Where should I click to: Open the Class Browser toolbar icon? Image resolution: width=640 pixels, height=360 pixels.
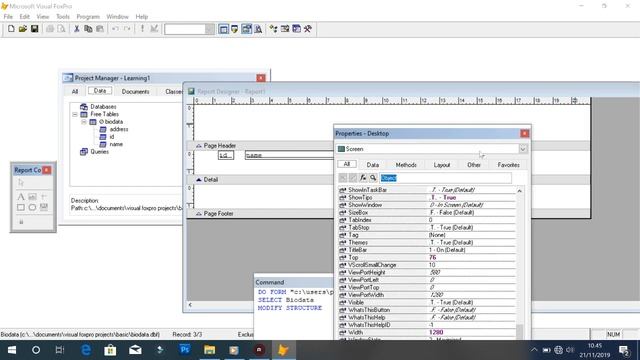pyautogui.click(x=273, y=29)
